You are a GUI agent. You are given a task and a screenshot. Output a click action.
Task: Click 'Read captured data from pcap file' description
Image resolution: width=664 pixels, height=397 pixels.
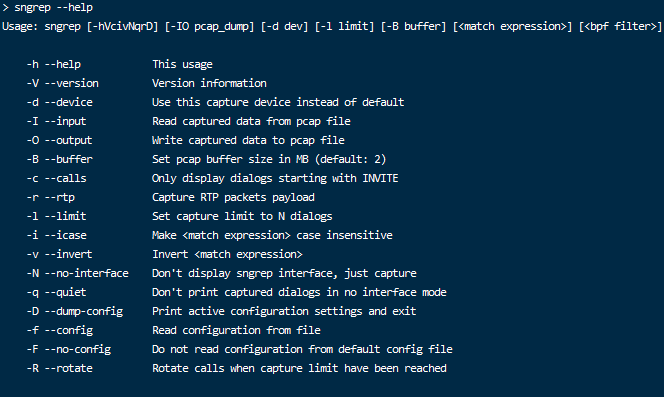pos(251,122)
